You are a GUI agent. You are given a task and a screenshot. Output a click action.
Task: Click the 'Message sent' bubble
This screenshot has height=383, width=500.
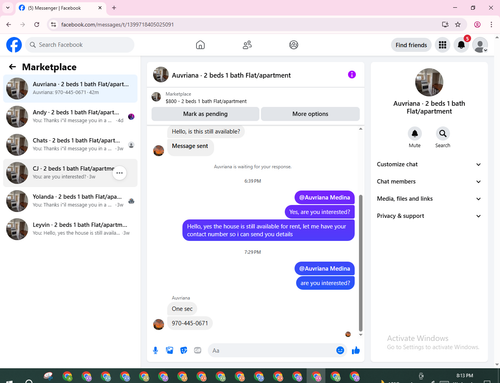coord(190,146)
